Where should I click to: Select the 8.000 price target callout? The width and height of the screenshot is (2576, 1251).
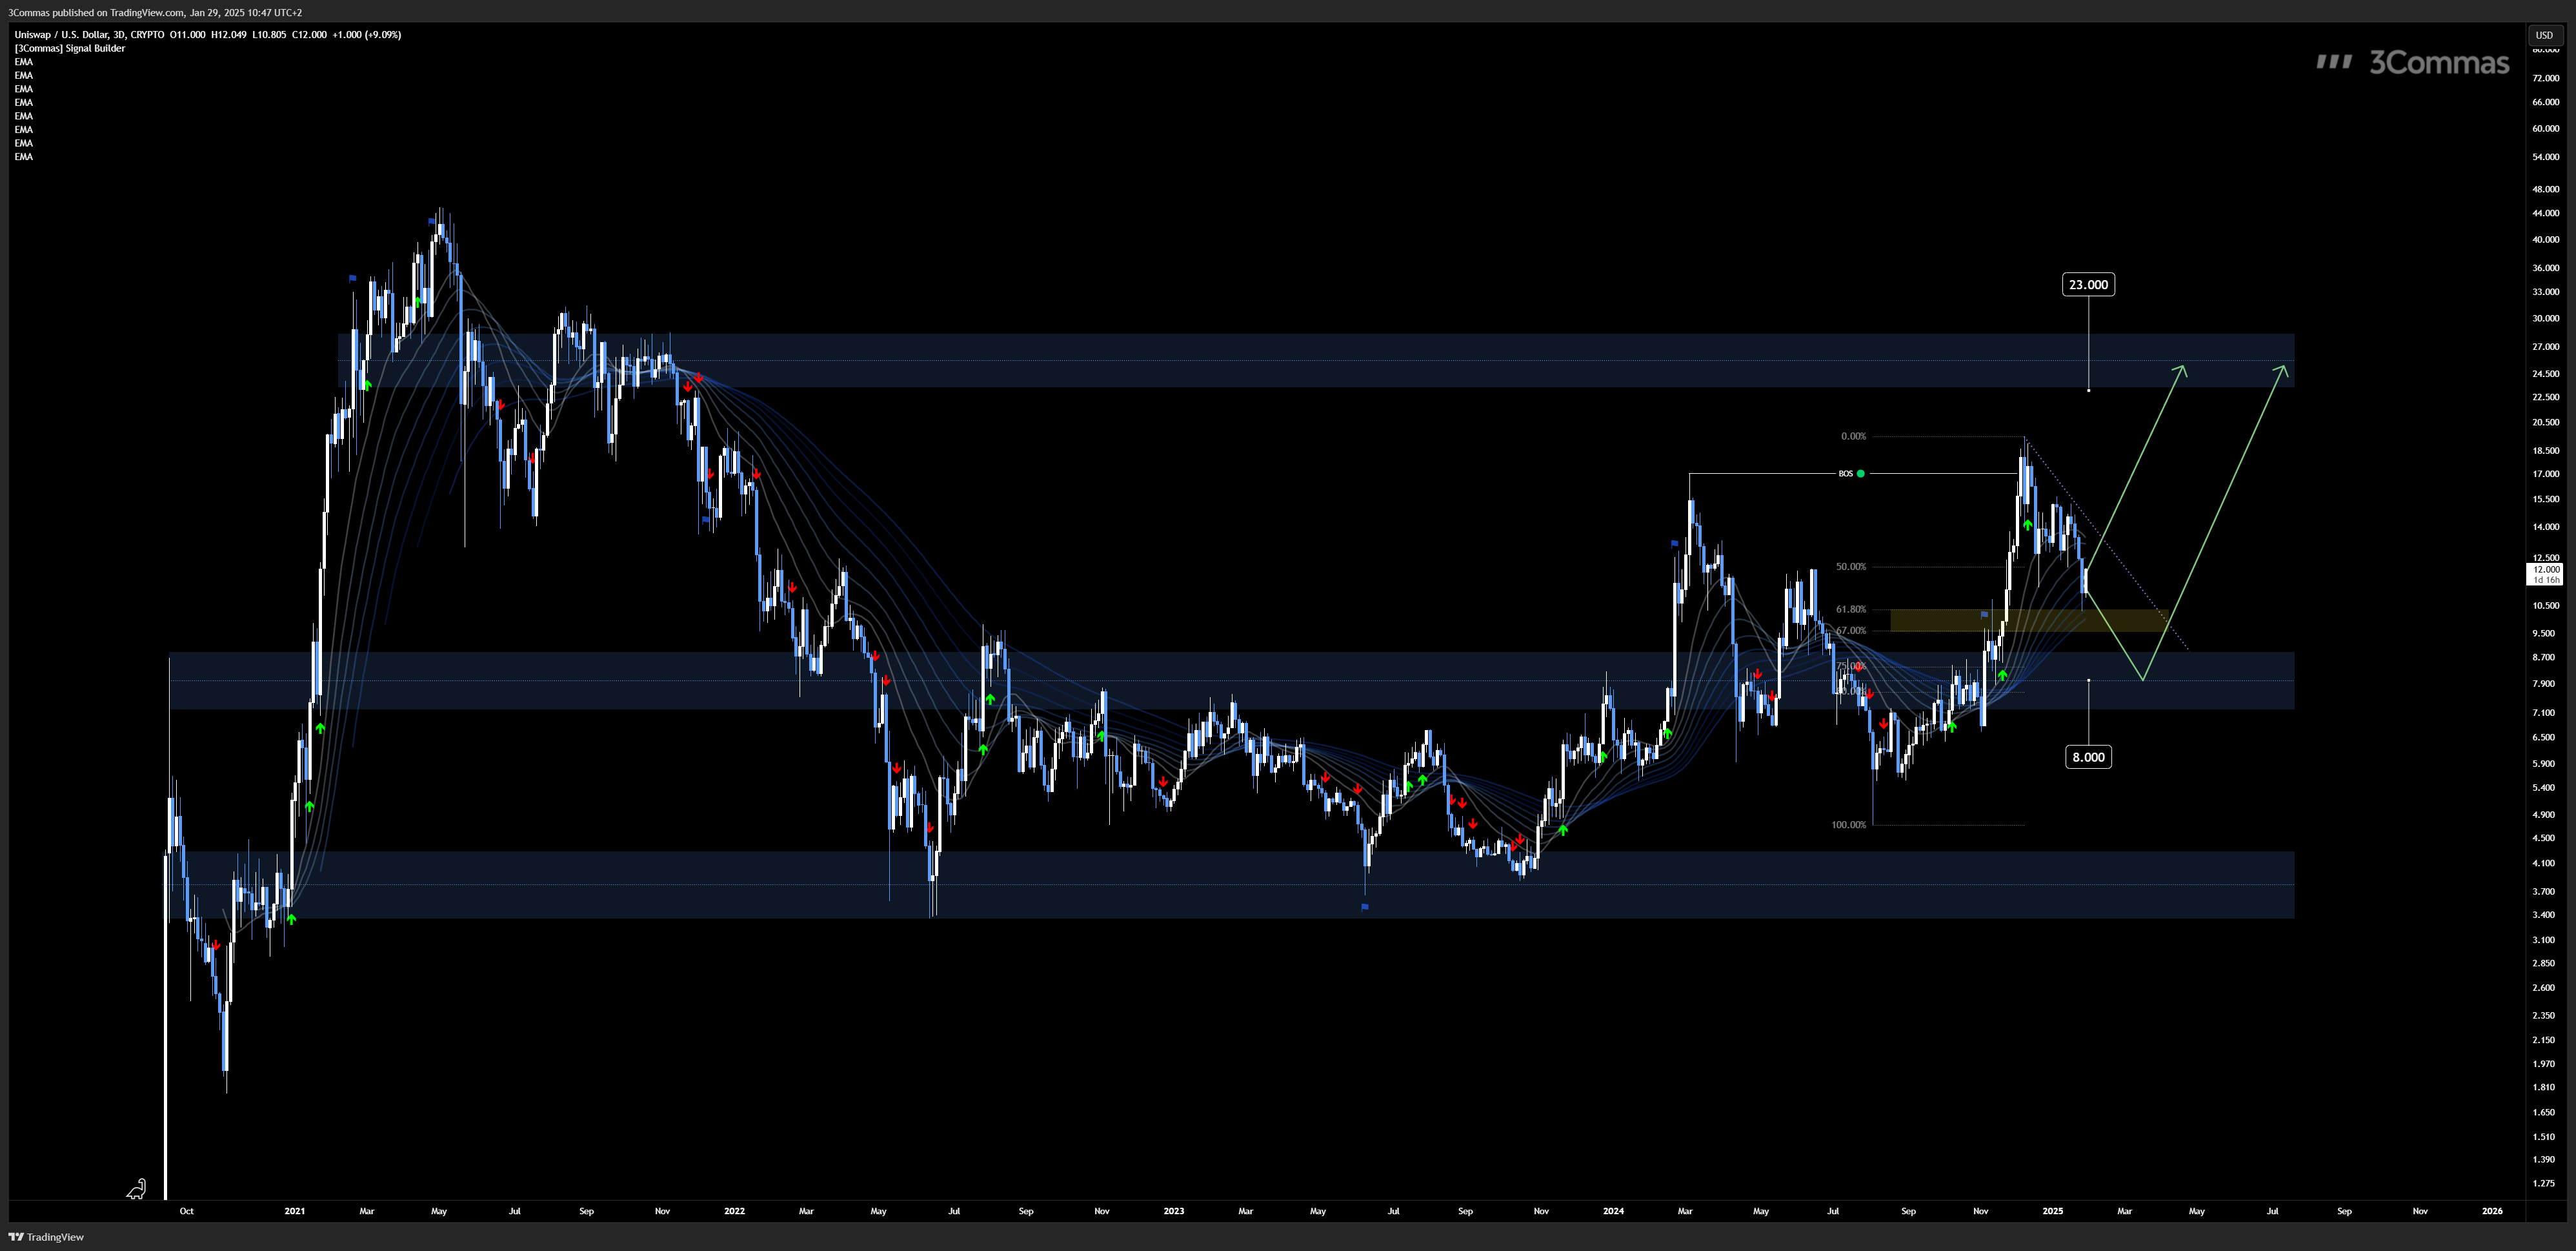(x=2088, y=757)
